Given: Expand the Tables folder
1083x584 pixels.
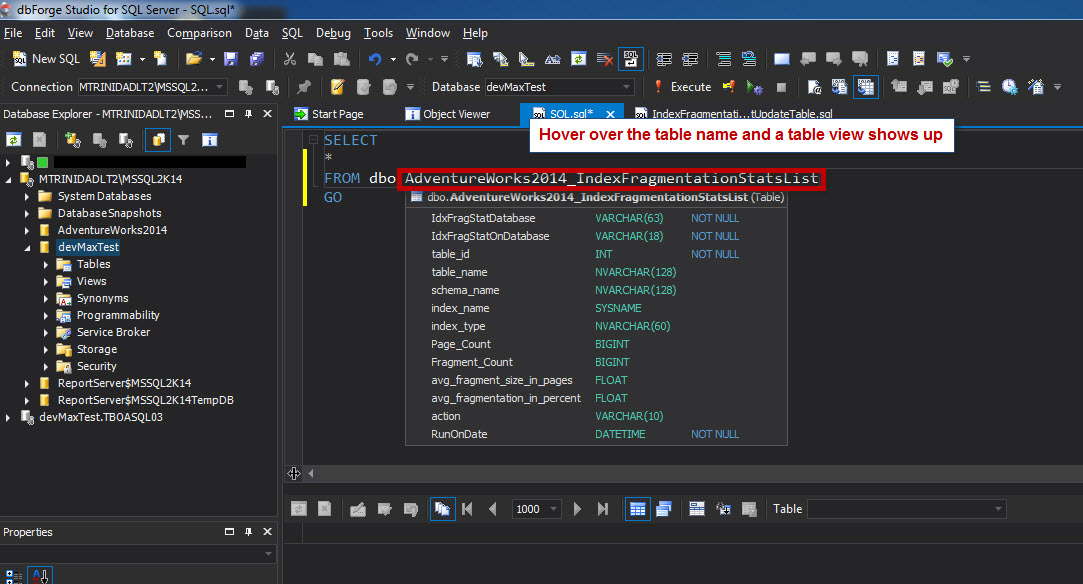Looking at the screenshot, I should (x=46, y=264).
